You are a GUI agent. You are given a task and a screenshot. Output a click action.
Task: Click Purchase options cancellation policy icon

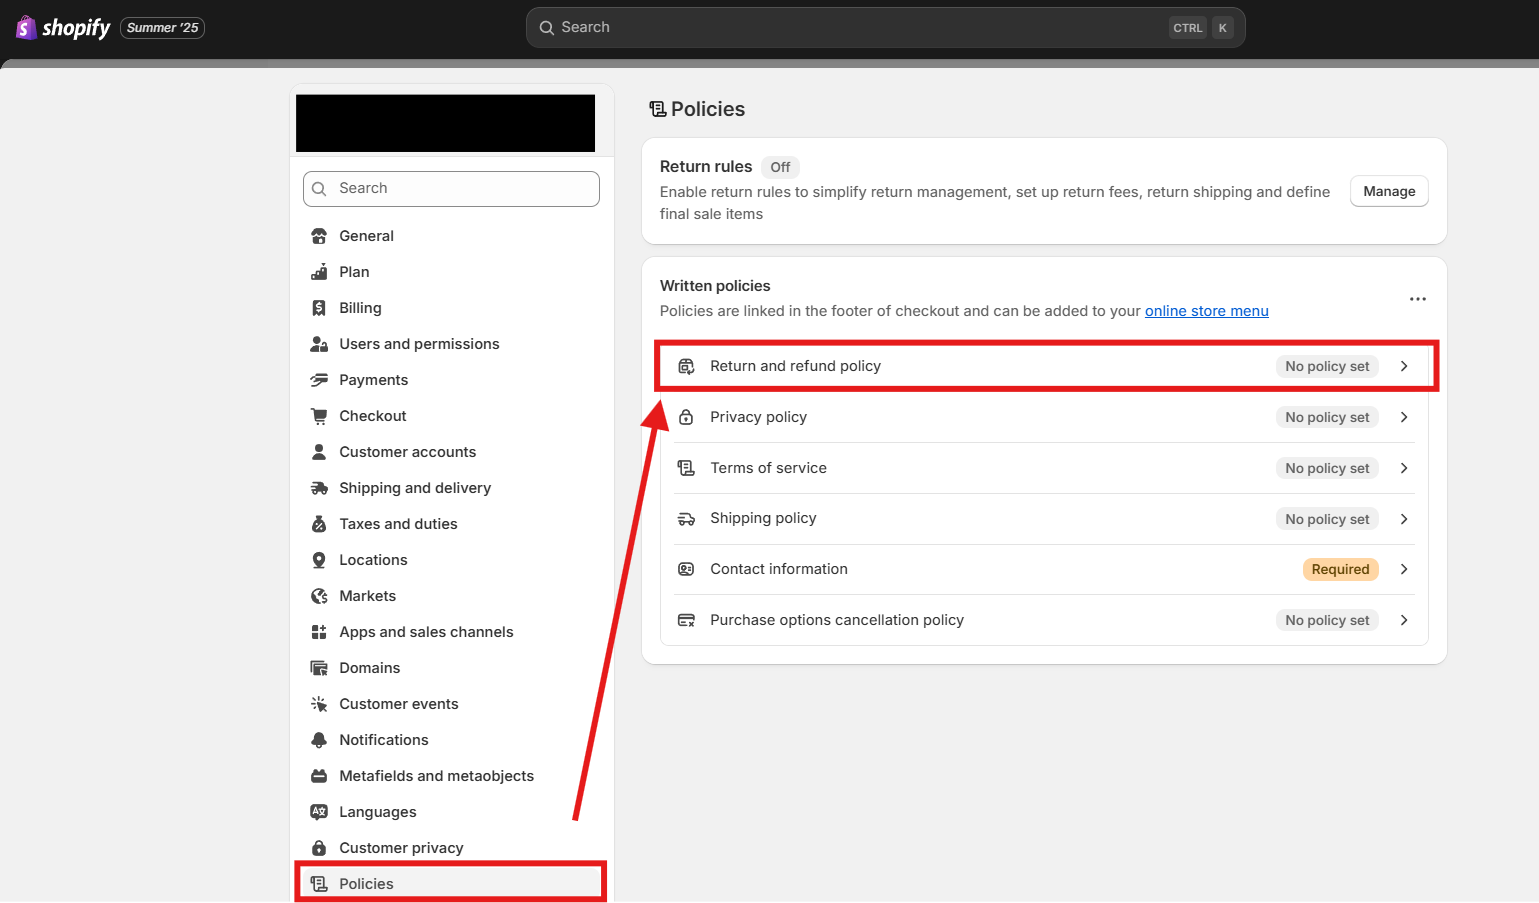point(686,620)
